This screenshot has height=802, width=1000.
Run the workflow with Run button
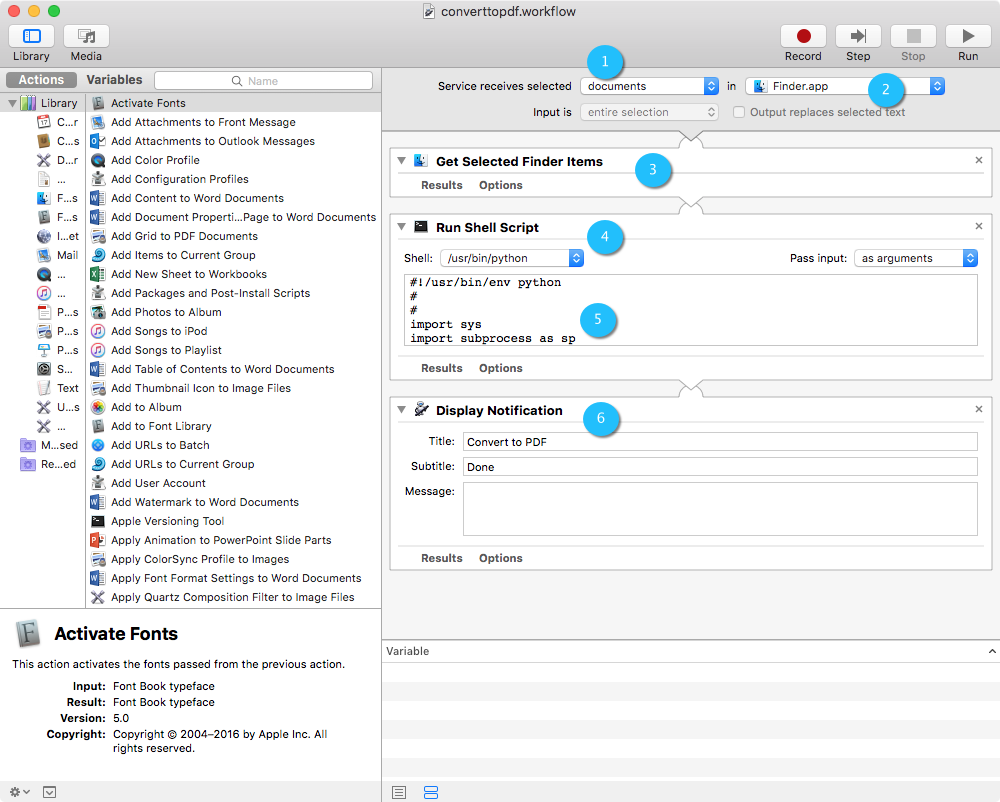(x=967, y=36)
